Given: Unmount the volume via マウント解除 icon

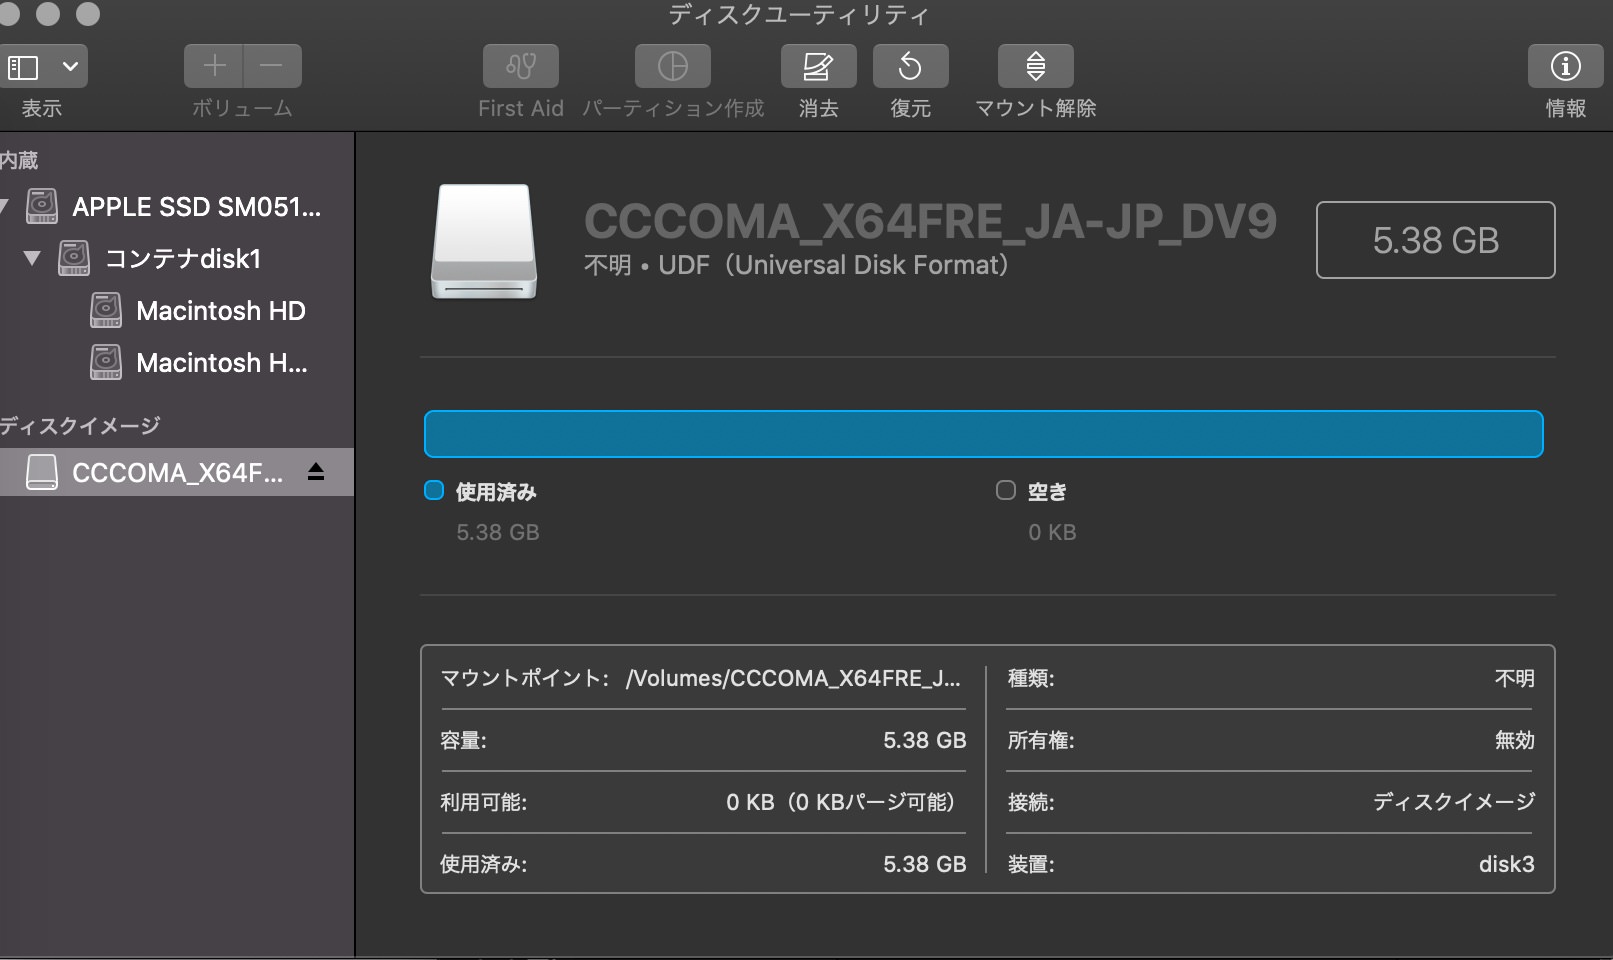Looking at the screenshot, I should pos(1035,67).
